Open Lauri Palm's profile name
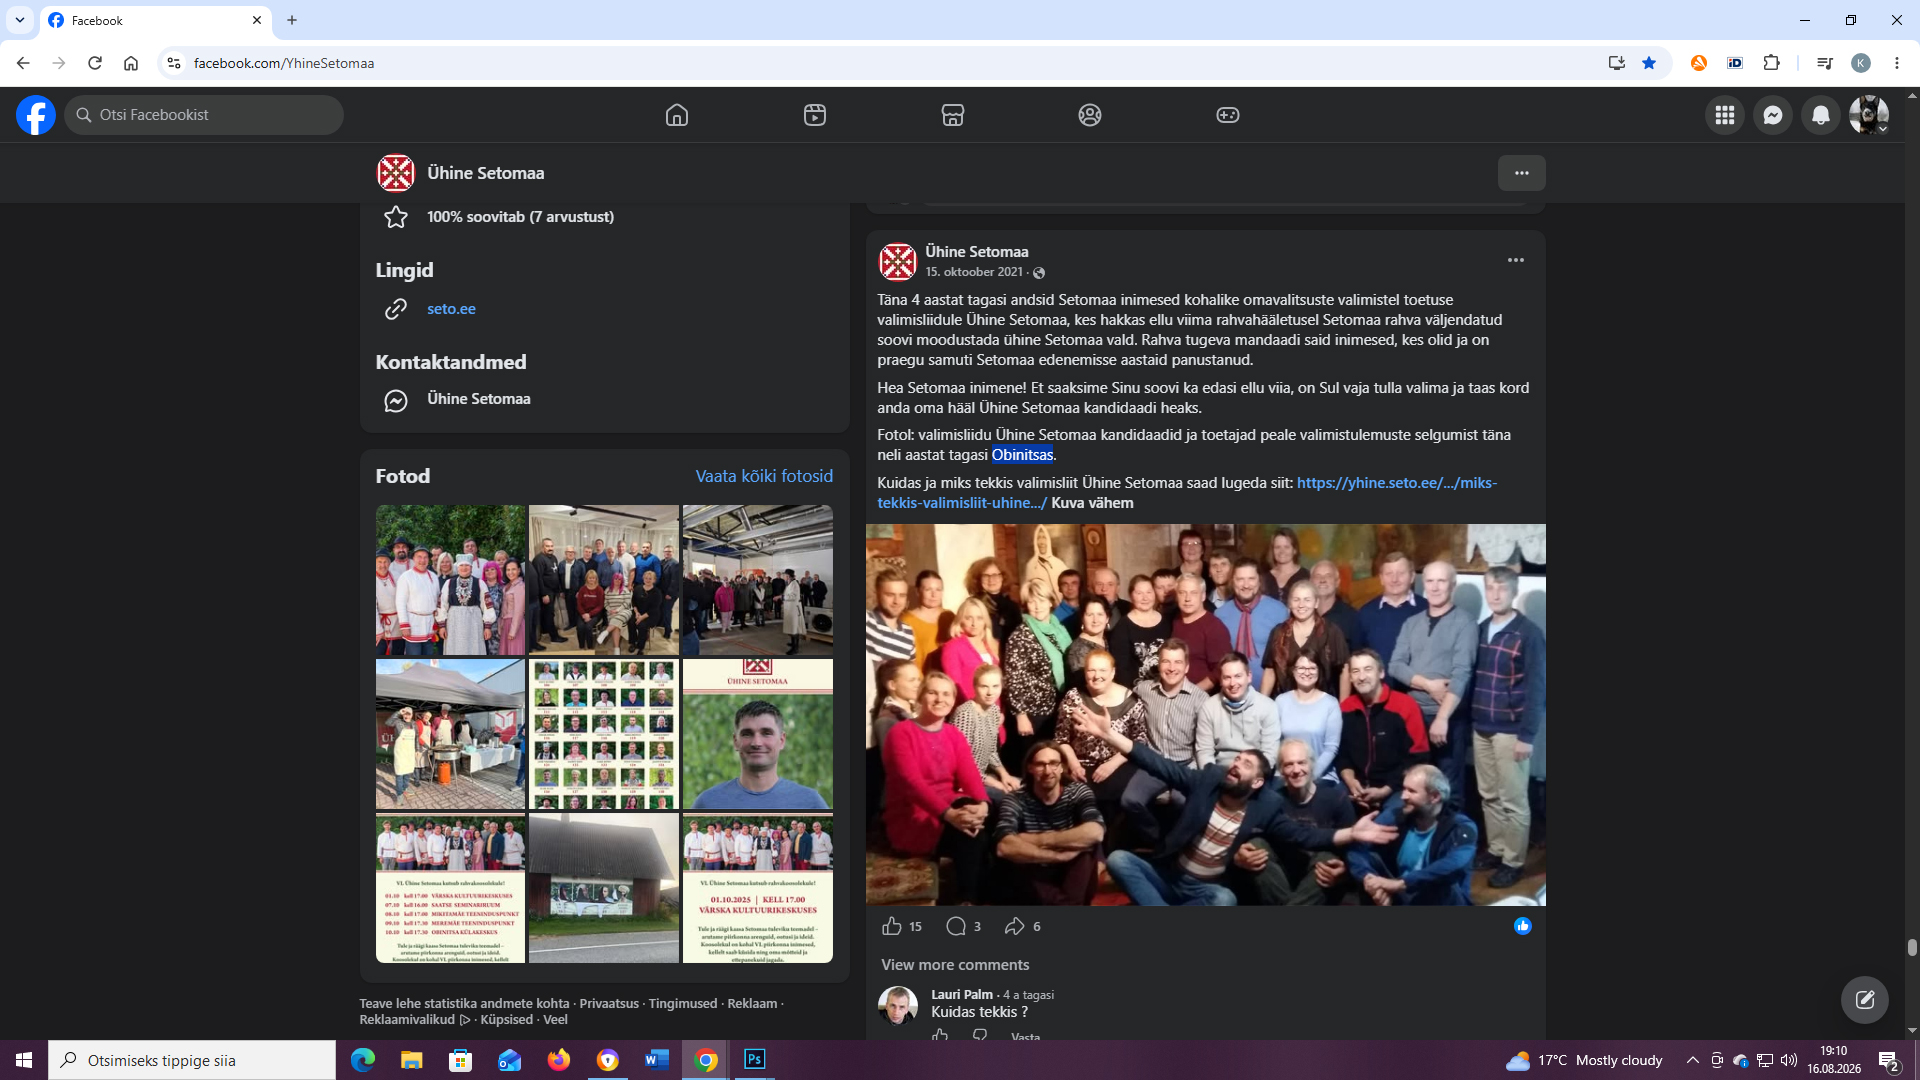Viewport: 1920px width, 1080px height. [x=962, y=994]
